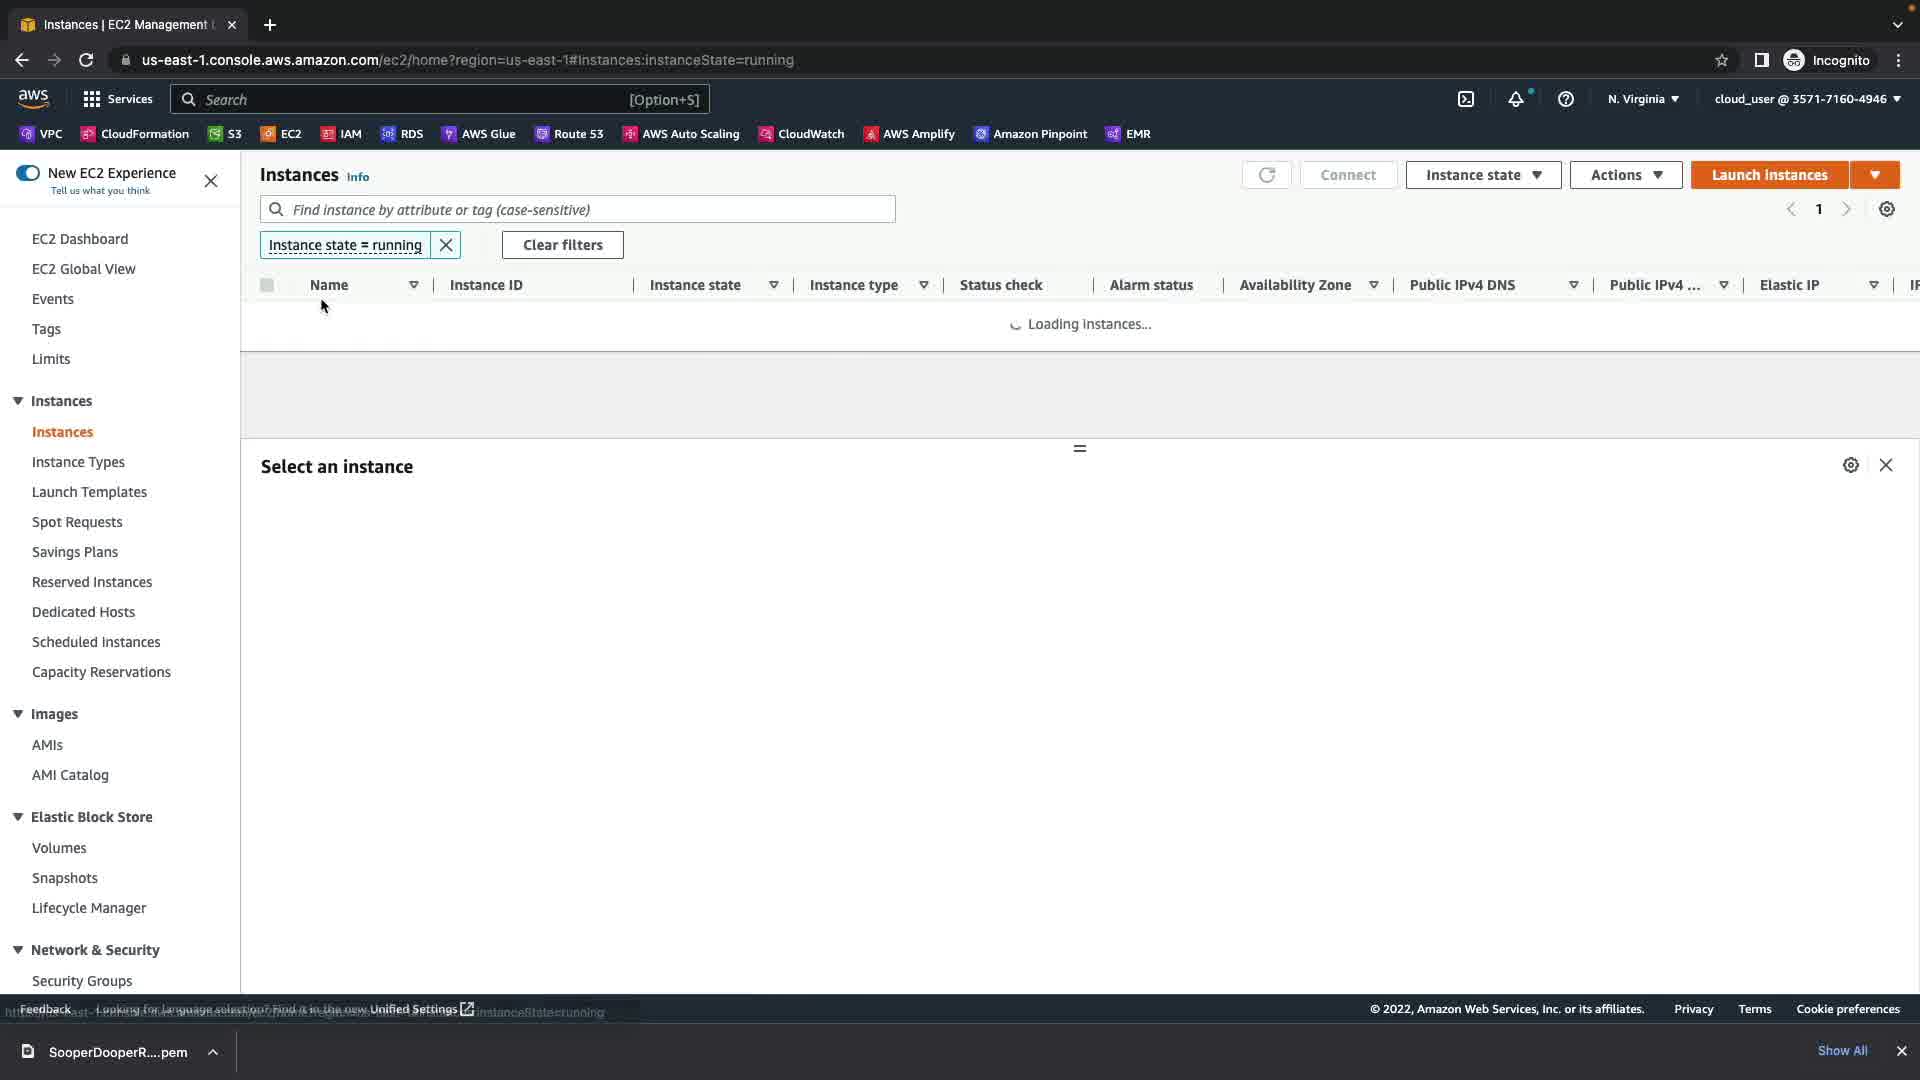1920x1080 pixels.
Task: Toggle the New EC2 Experience switch
Action: (x=28, y=173)
